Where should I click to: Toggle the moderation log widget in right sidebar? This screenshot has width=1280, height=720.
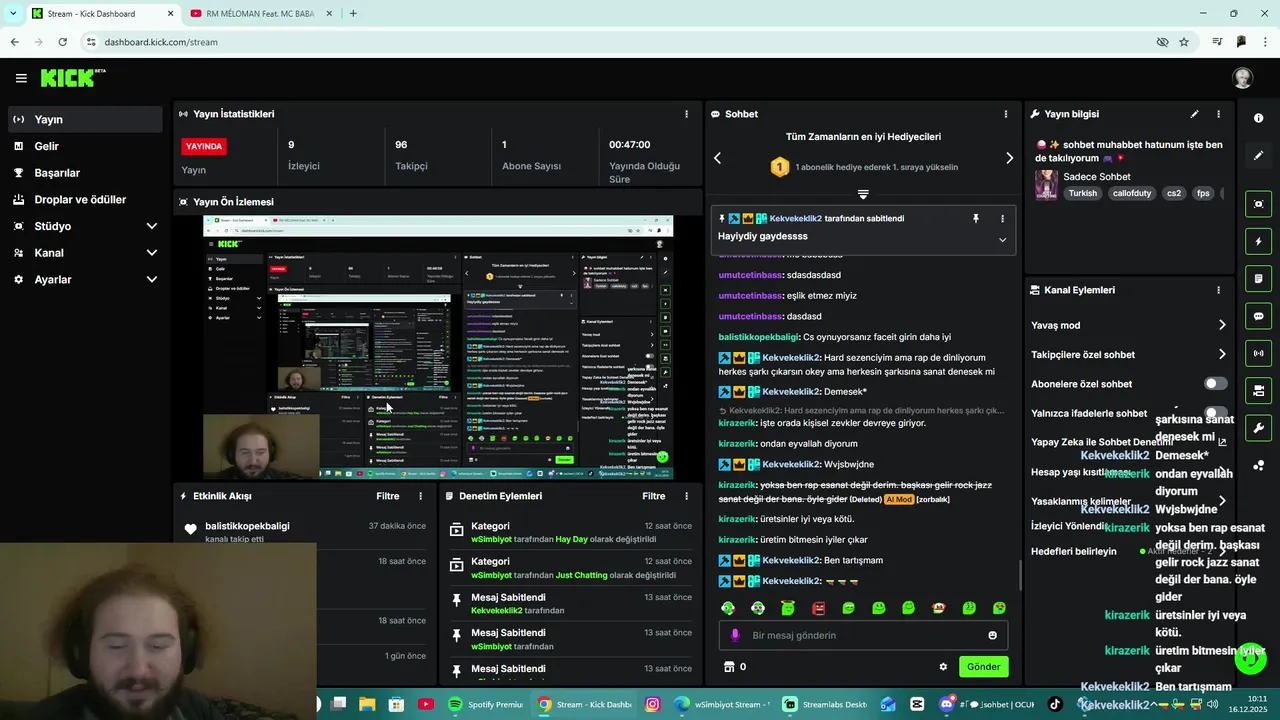pos(1258,390)
